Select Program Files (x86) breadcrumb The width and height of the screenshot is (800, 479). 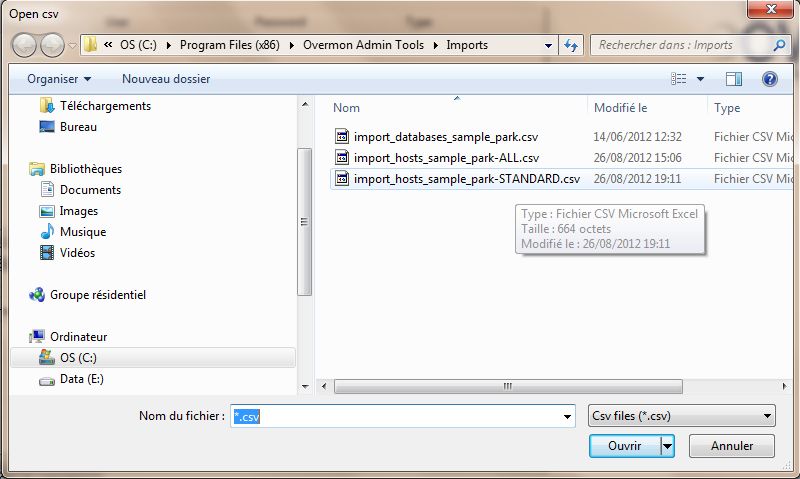tap(230, 45)
